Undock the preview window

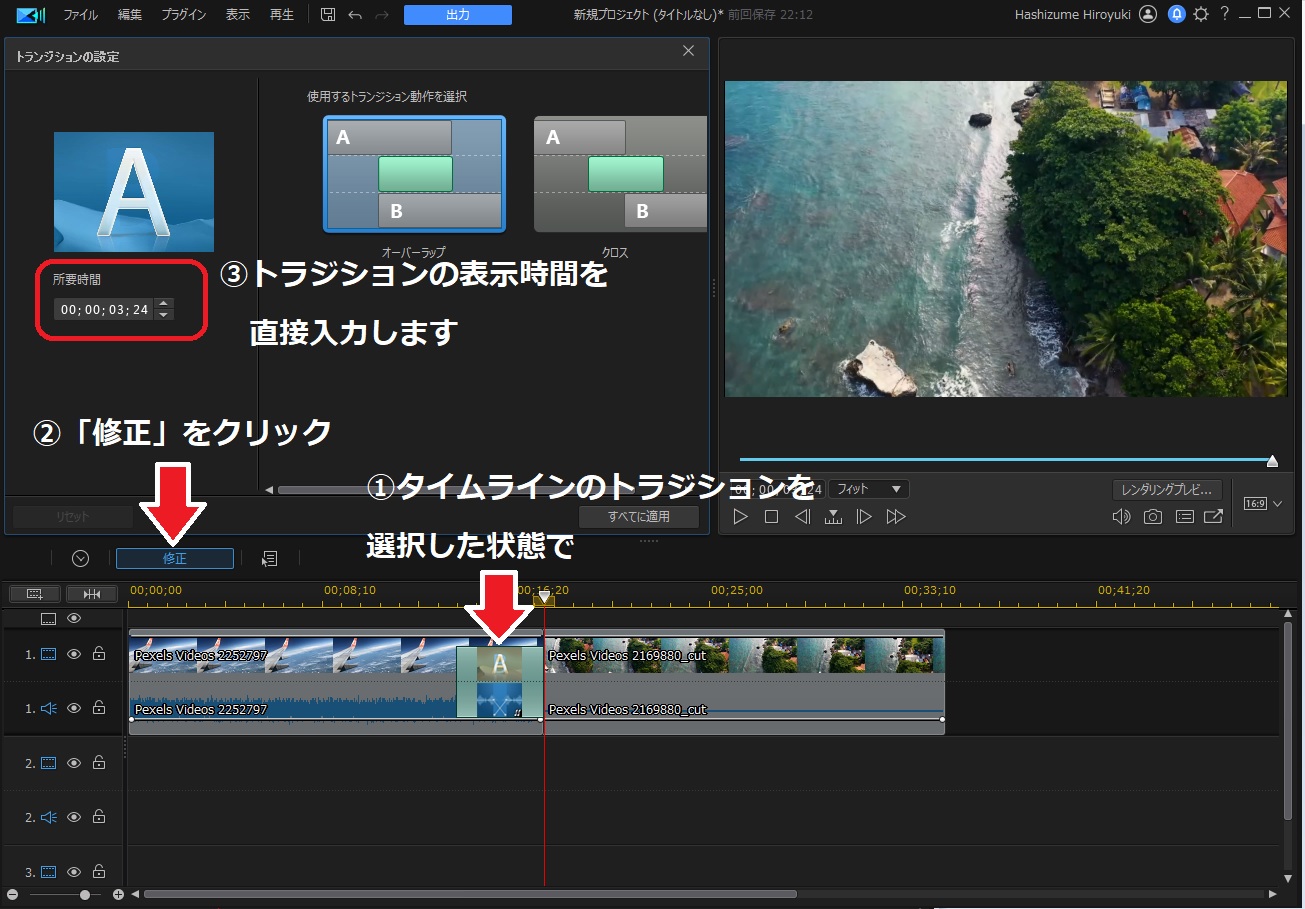[1213, 517]
